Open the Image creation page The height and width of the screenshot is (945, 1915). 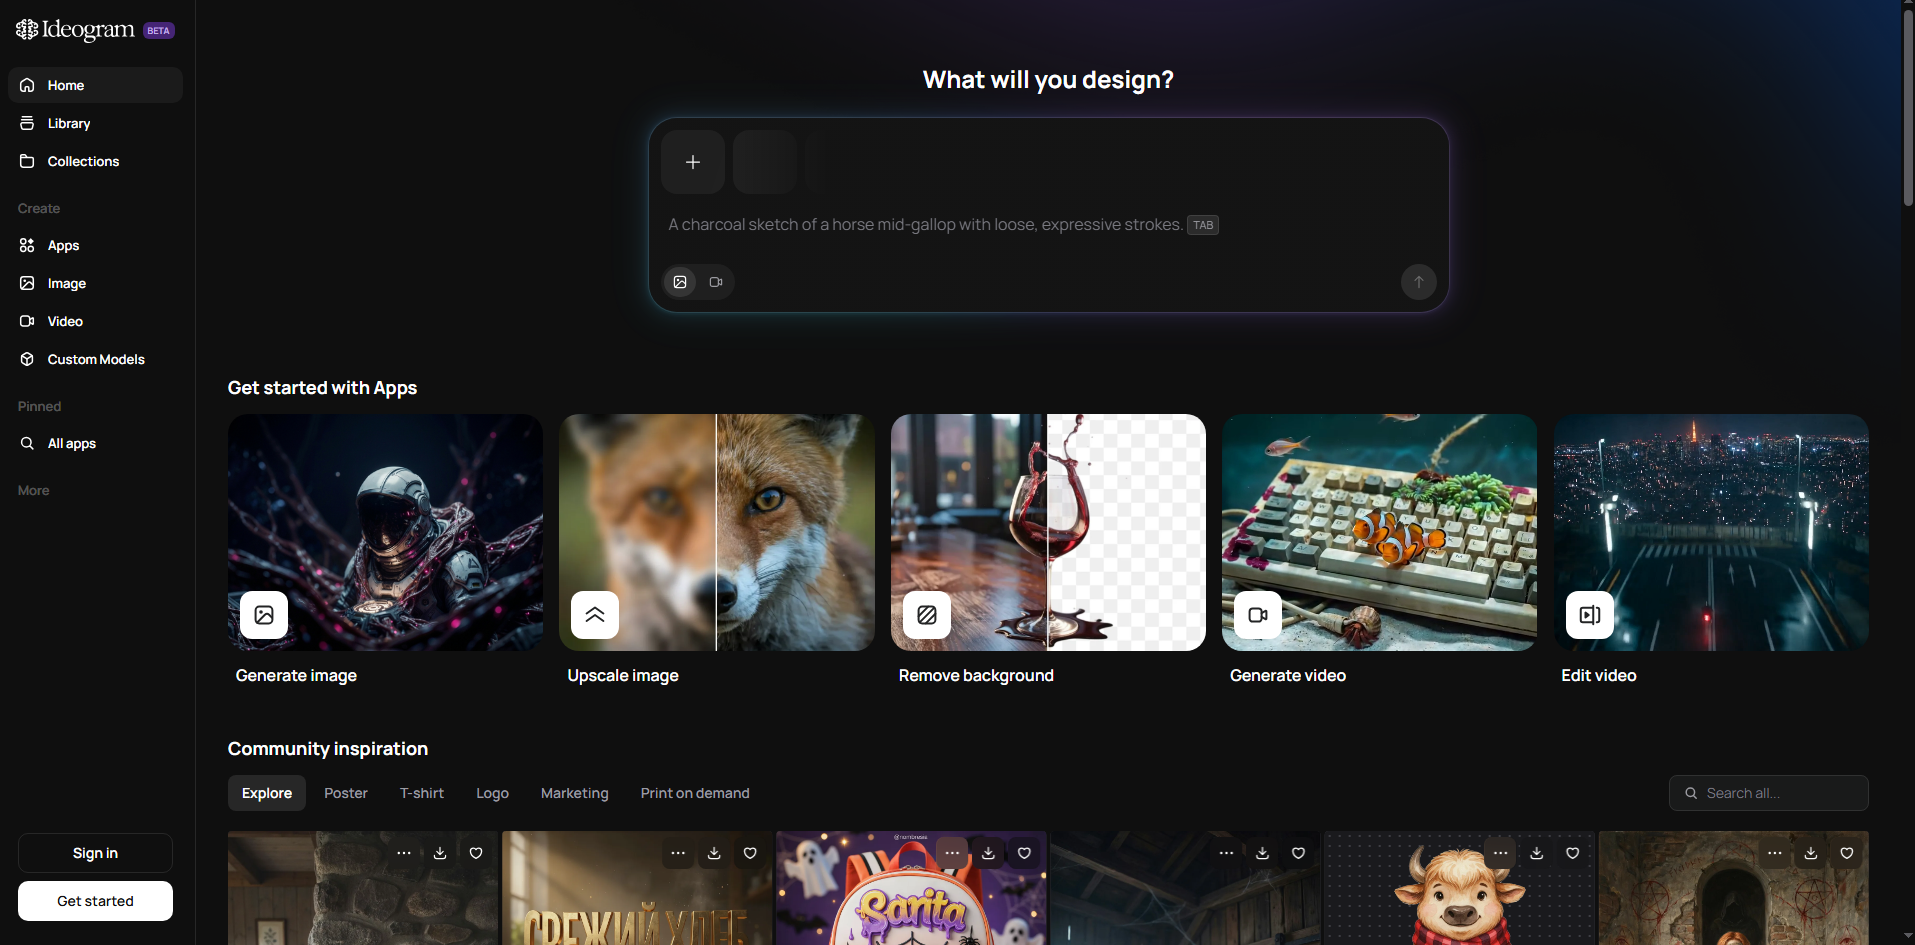95,283
